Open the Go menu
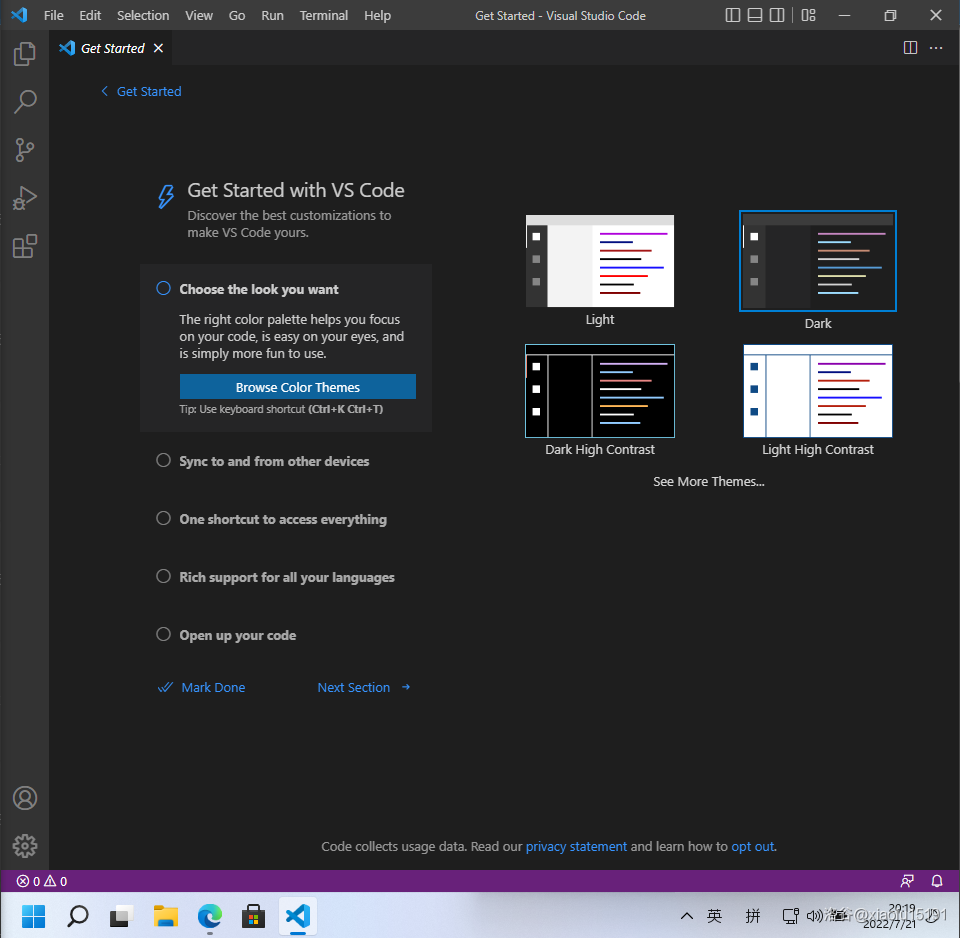The height and width of the screenshot is (938, 960). click(237, 15)
